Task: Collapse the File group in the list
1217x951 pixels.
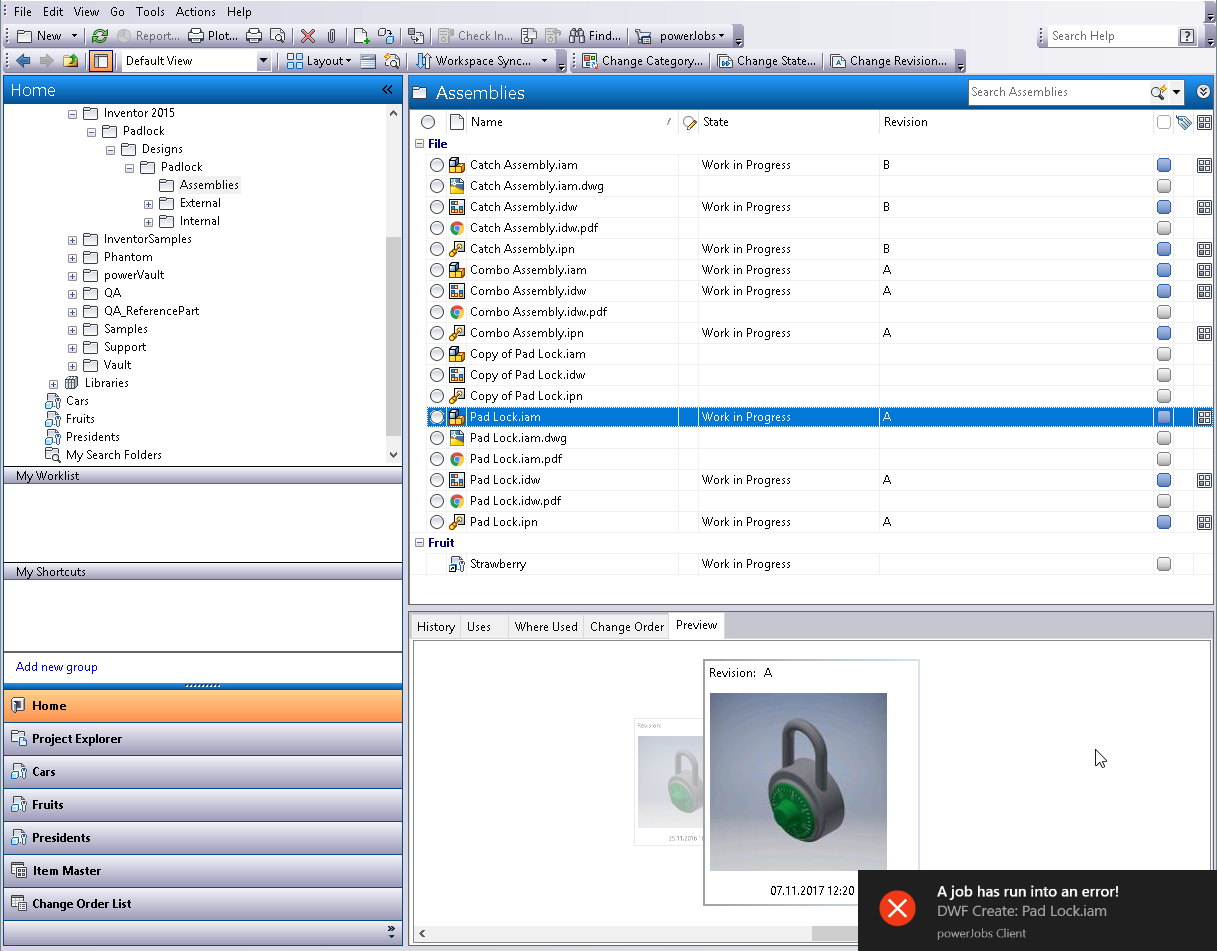Action: click(419, 144)
